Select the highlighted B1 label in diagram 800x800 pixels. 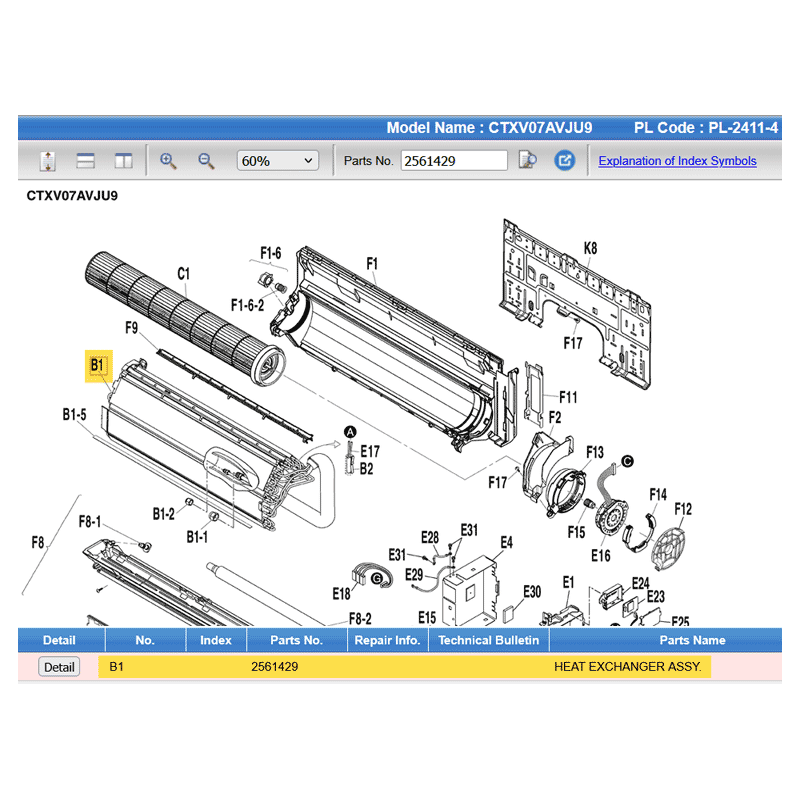coord(98,366)
